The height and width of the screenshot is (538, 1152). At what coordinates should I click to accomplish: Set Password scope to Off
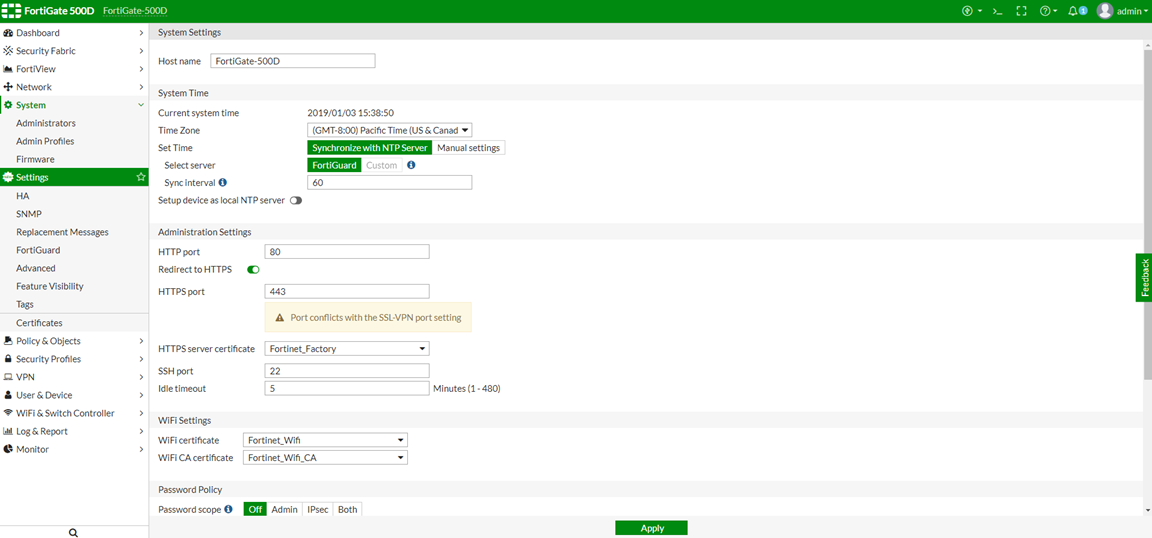pos(255,509)
